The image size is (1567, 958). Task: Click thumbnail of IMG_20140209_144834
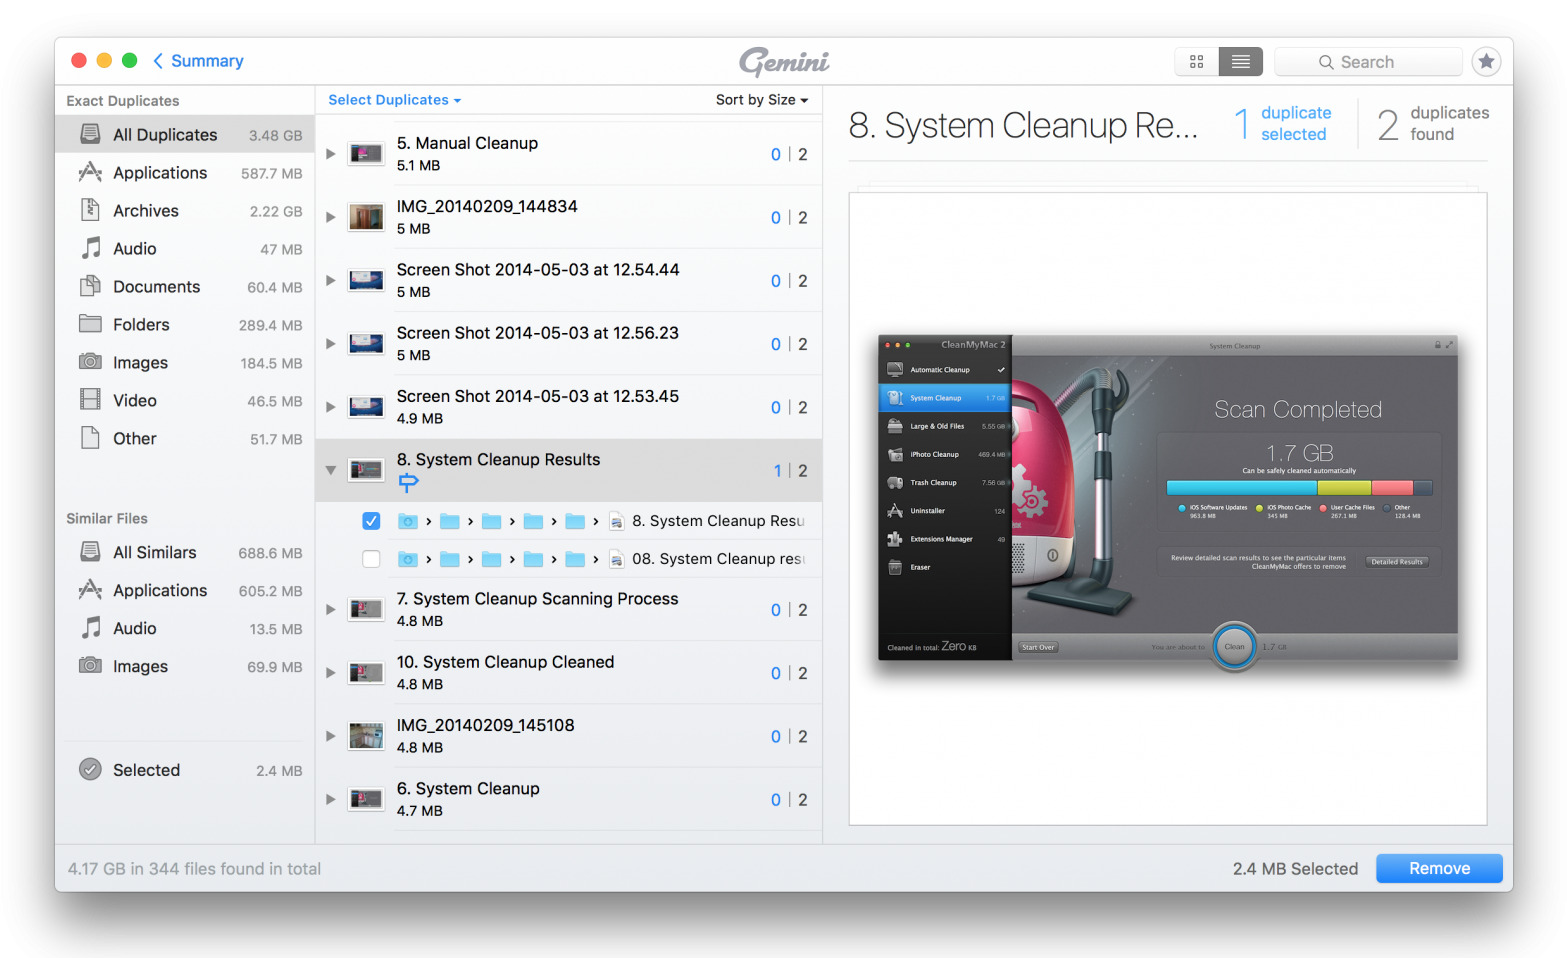(x=366, y=217)
